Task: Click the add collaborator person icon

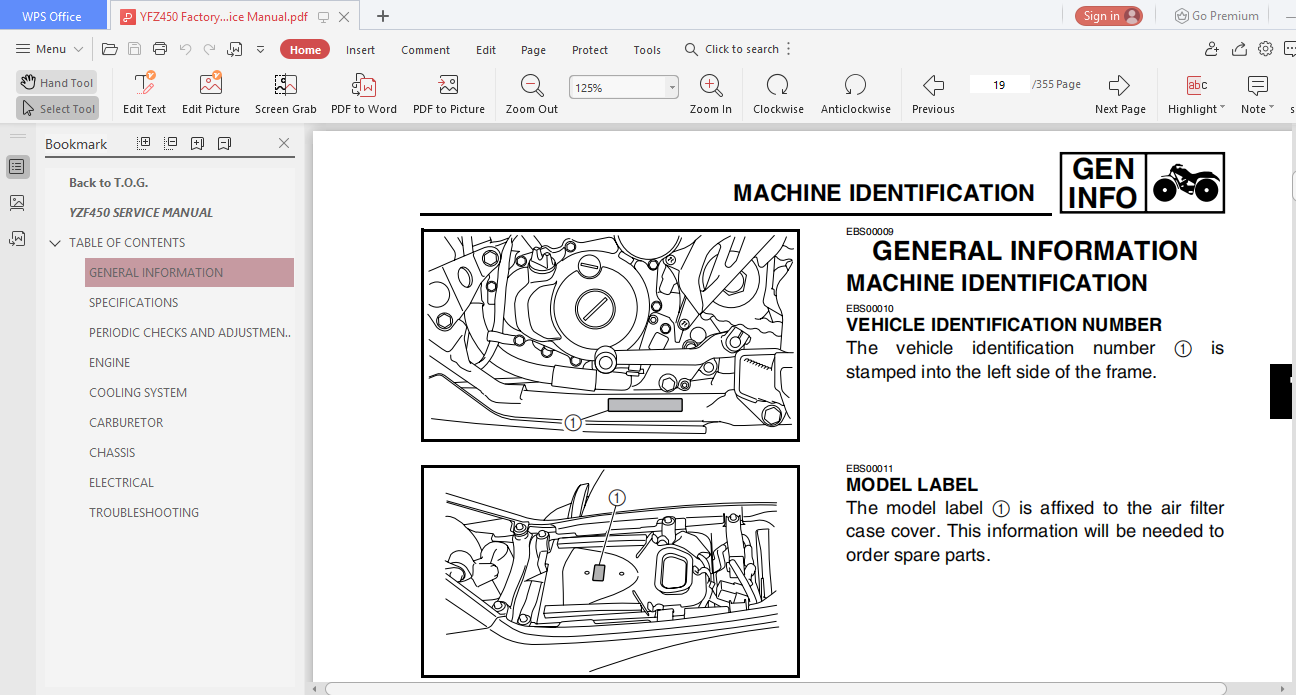Action: [x=1212, y=49]
